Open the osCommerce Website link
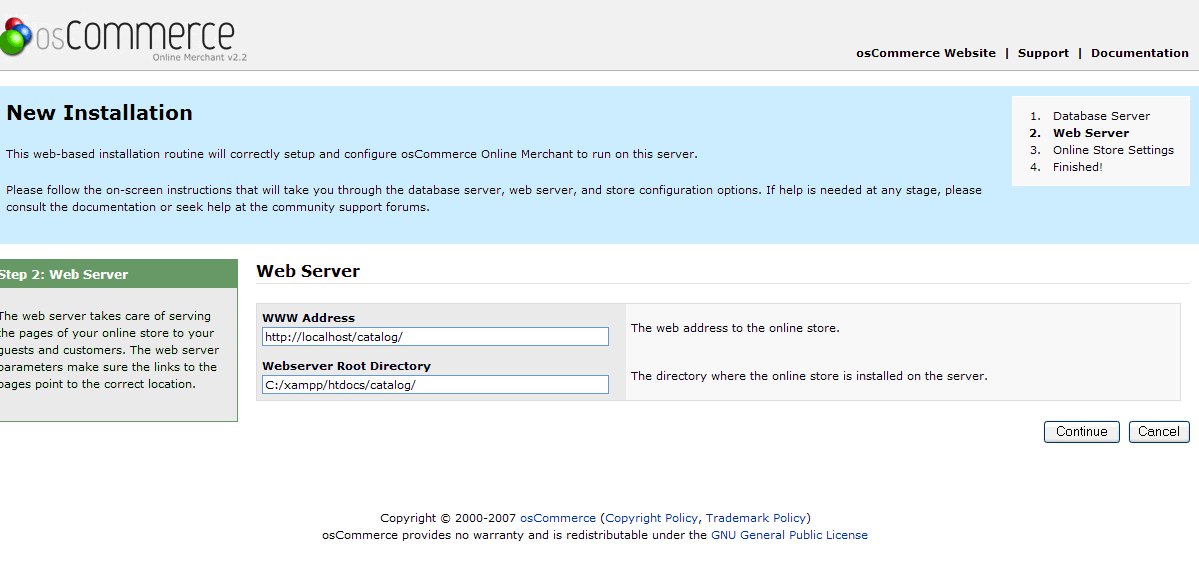 (925, 53)
